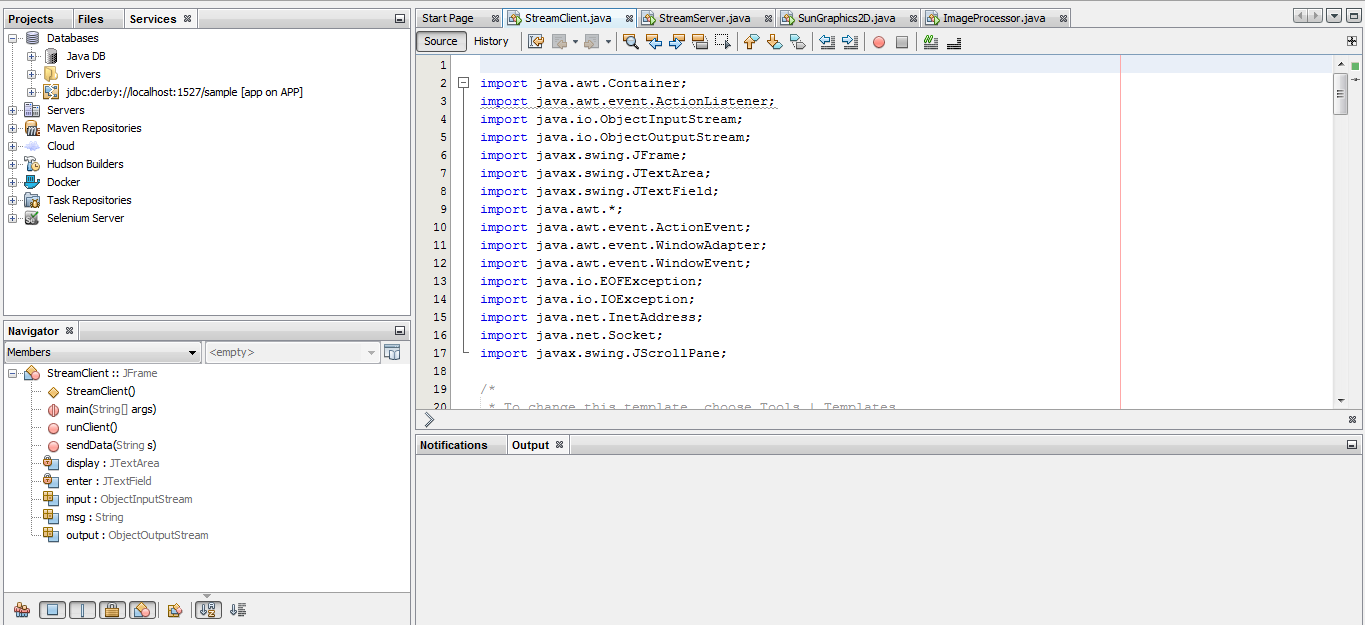Expand the Drivers node

point(32,74)
